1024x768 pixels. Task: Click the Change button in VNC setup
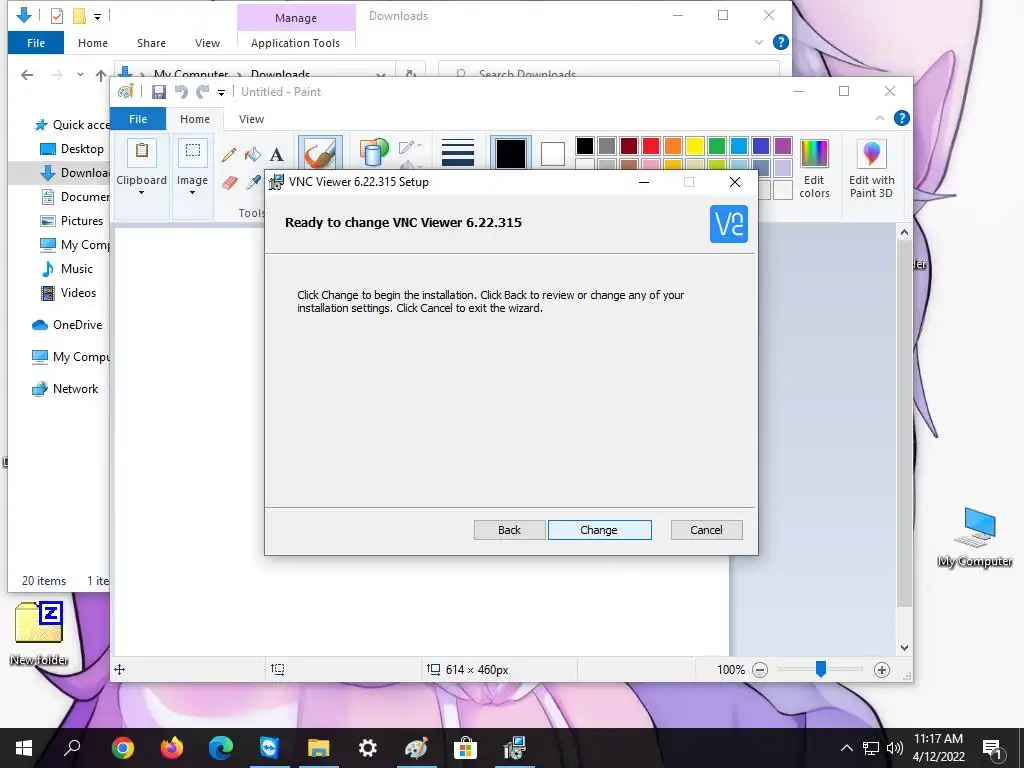click(x=600, y=530)
